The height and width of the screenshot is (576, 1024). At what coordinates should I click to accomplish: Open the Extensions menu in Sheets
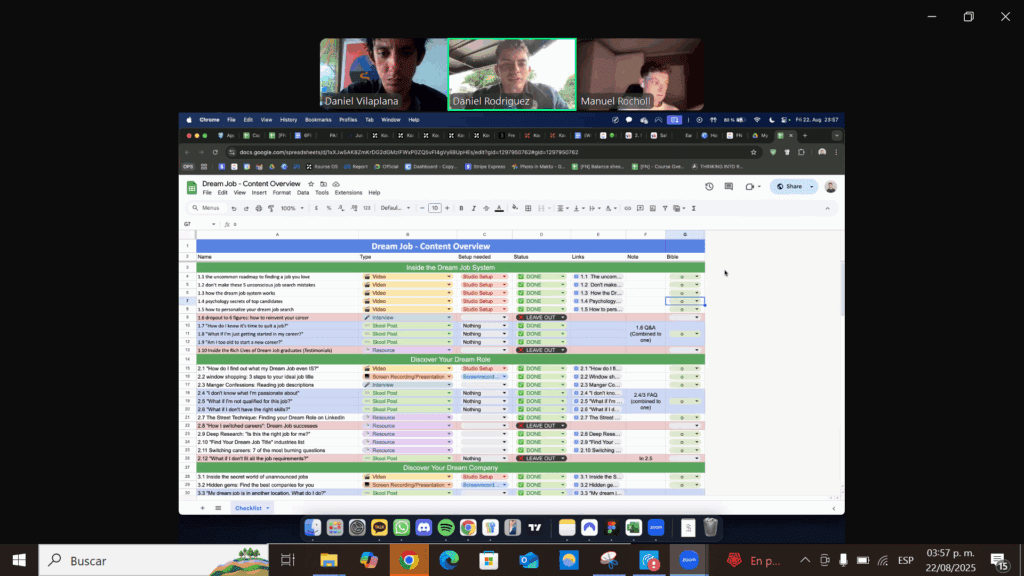coord(349,192)
